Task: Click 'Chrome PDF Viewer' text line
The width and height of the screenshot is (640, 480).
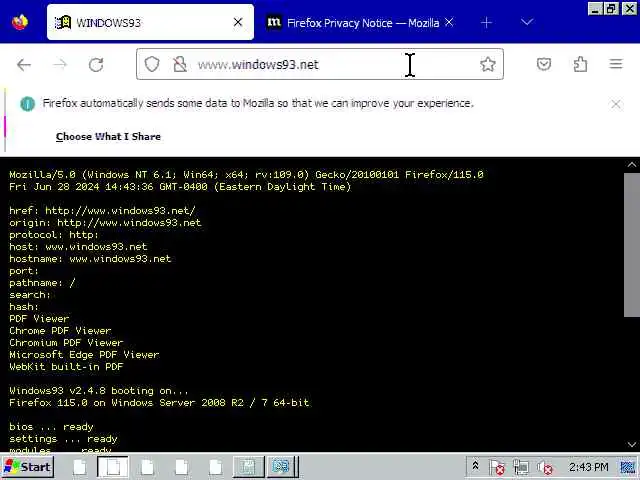Action: 60,331
